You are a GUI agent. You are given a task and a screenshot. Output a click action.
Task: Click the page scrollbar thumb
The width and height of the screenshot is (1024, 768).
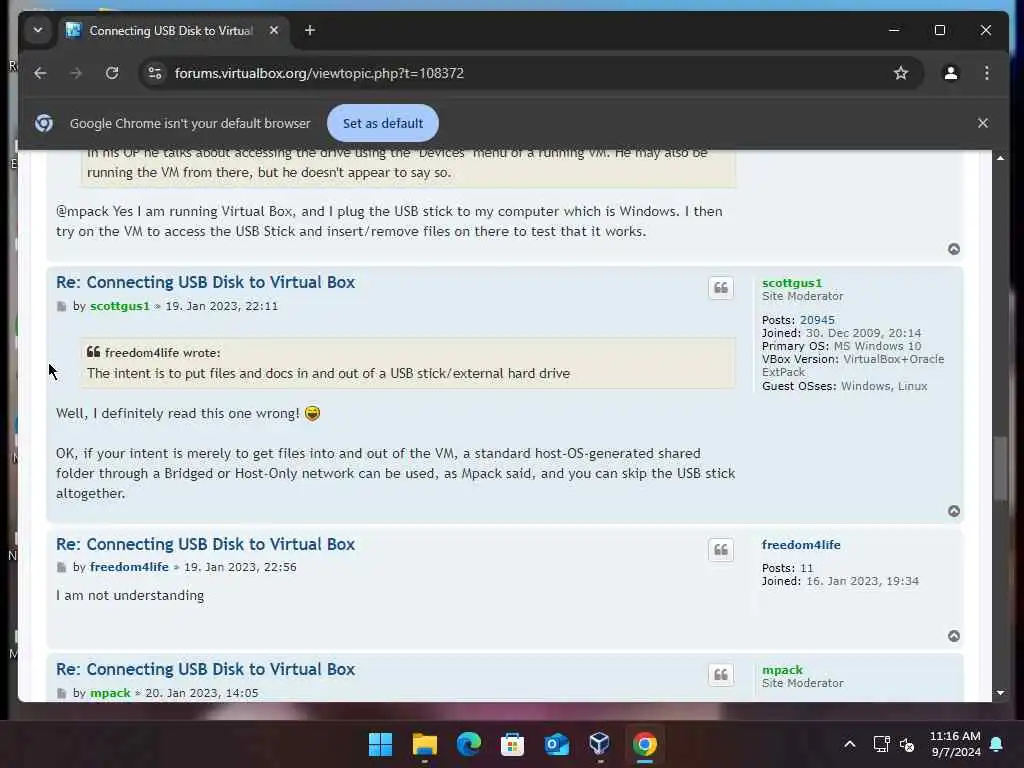pyautogui.click(x=1000, y=468)
